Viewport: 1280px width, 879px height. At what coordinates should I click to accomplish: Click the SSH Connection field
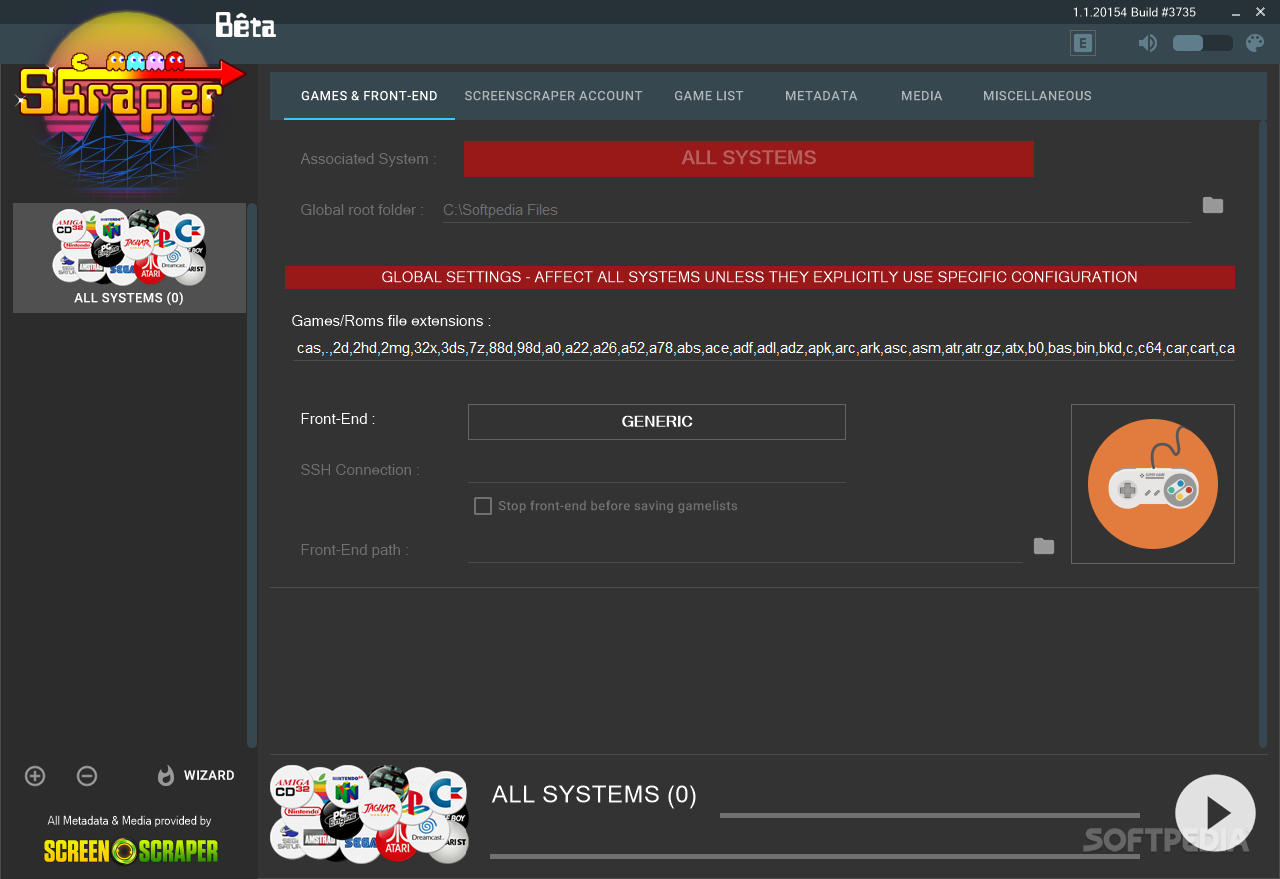tap(657, 470)
